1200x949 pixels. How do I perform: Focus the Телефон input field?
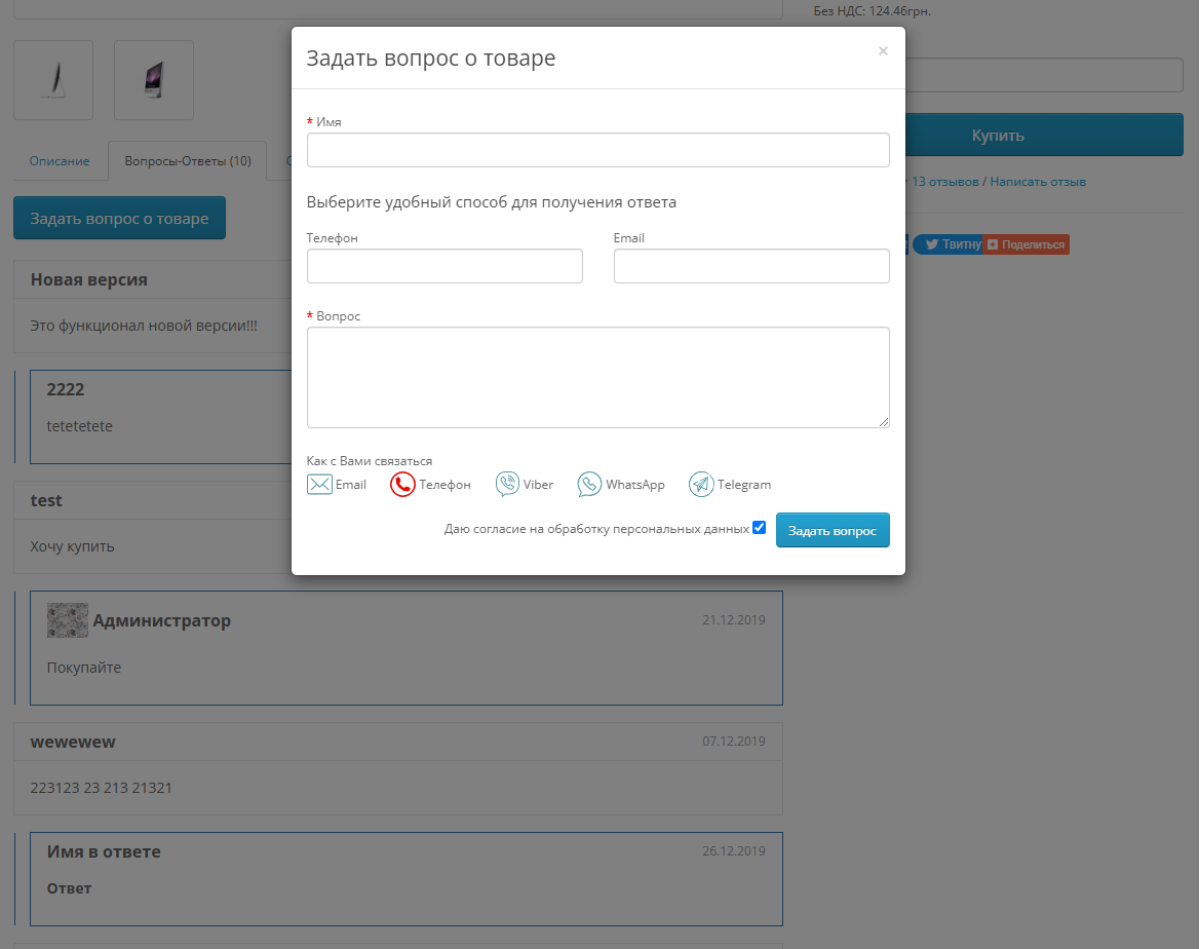(x=445, y=266)
